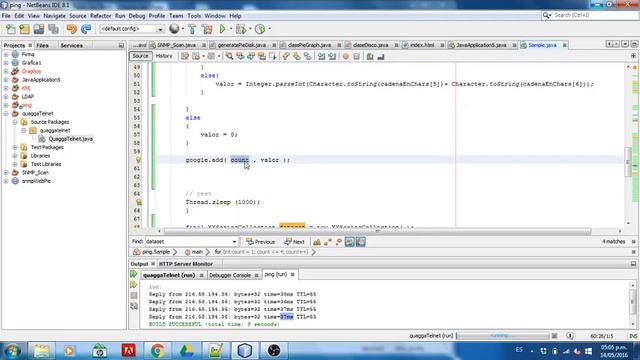
Task: Switch to the Services tab
Action: [71, 45]
